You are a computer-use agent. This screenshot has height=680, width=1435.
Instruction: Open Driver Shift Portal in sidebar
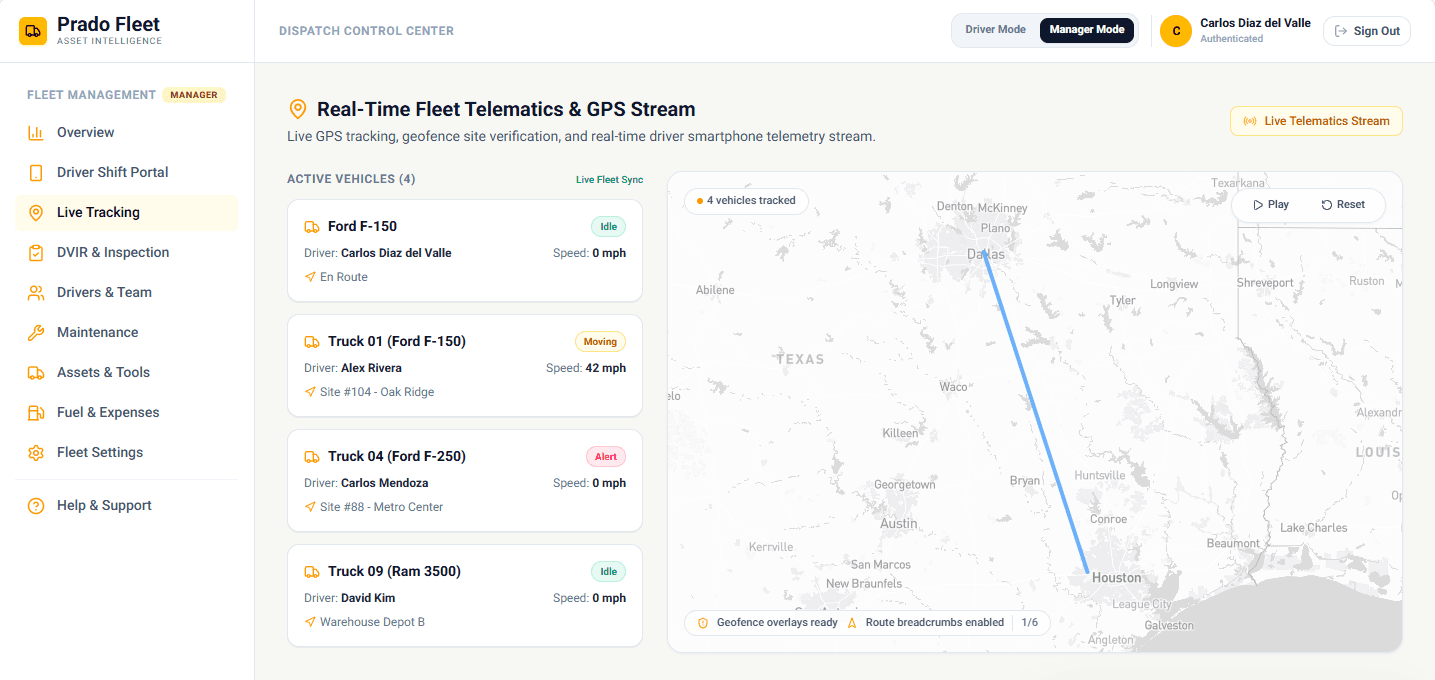[x=126, y=172]
